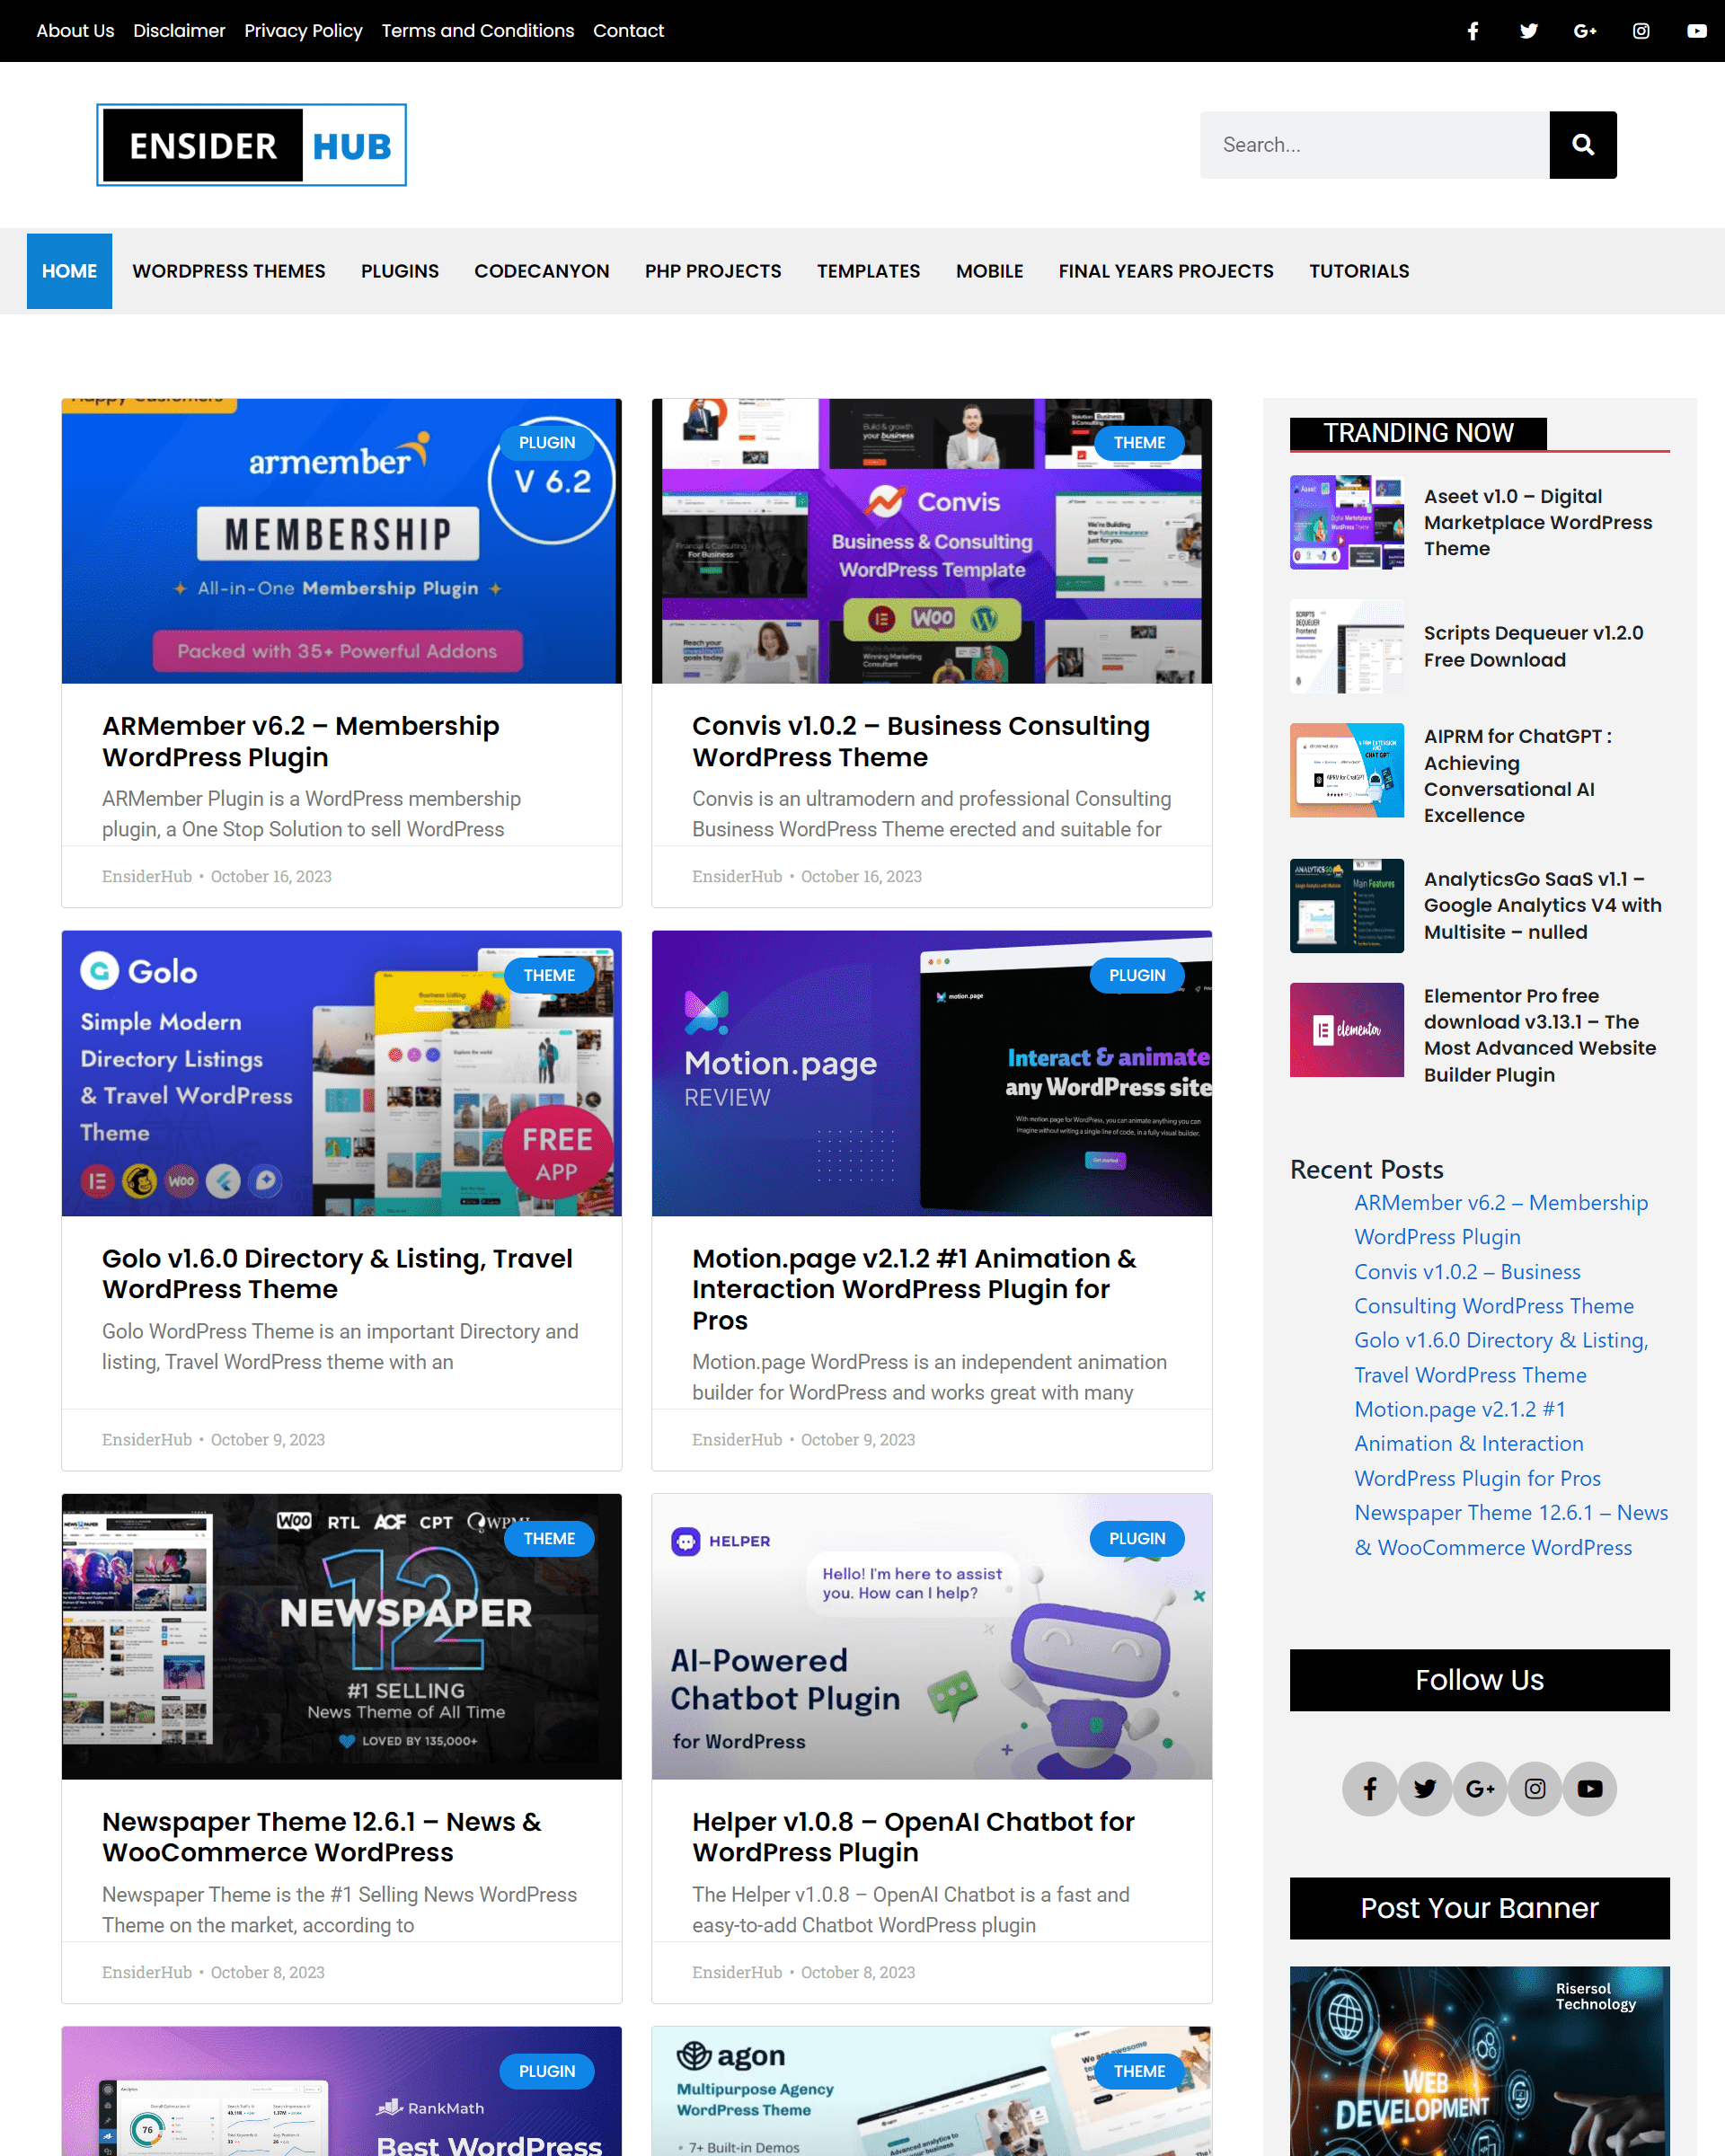Open Newspaper Theme 12.6.1 post title
1725x2156 pixels.
point(321,1836)
